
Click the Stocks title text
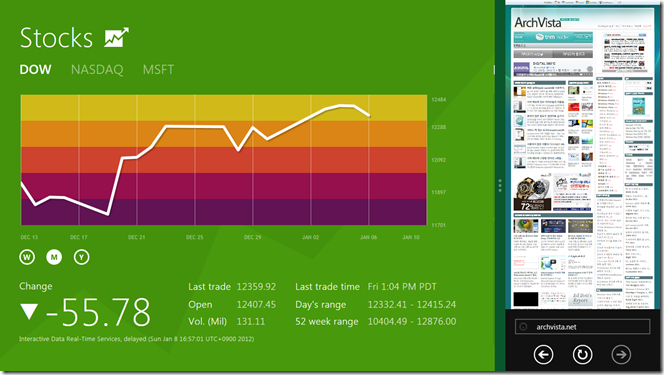click(56, 38)
